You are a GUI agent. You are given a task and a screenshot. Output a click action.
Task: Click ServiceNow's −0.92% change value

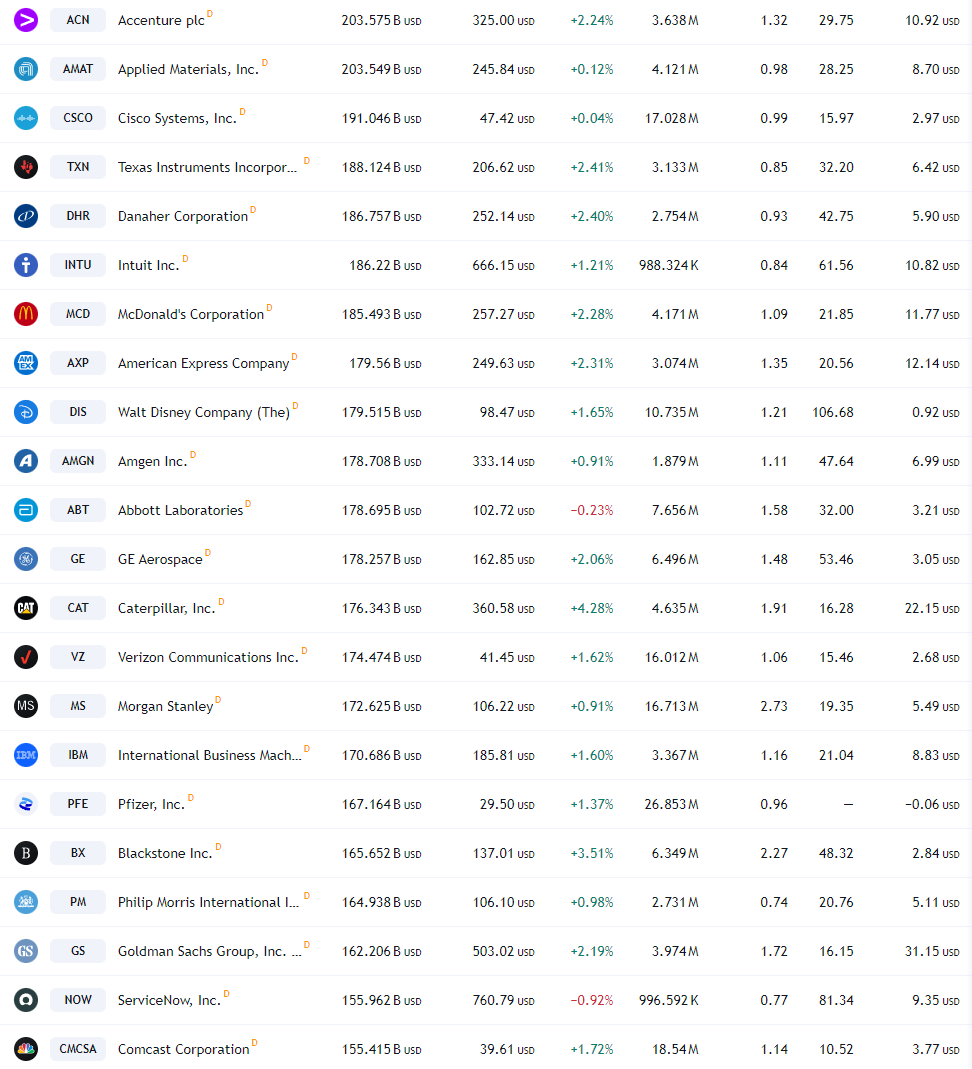point(592,1000)
